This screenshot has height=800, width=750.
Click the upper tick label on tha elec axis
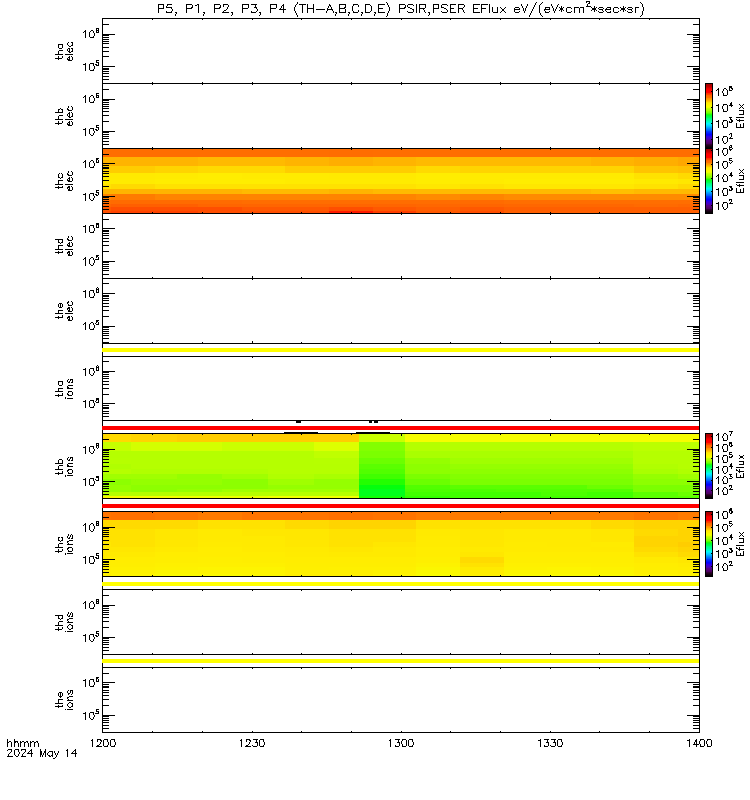pos(90,35)
